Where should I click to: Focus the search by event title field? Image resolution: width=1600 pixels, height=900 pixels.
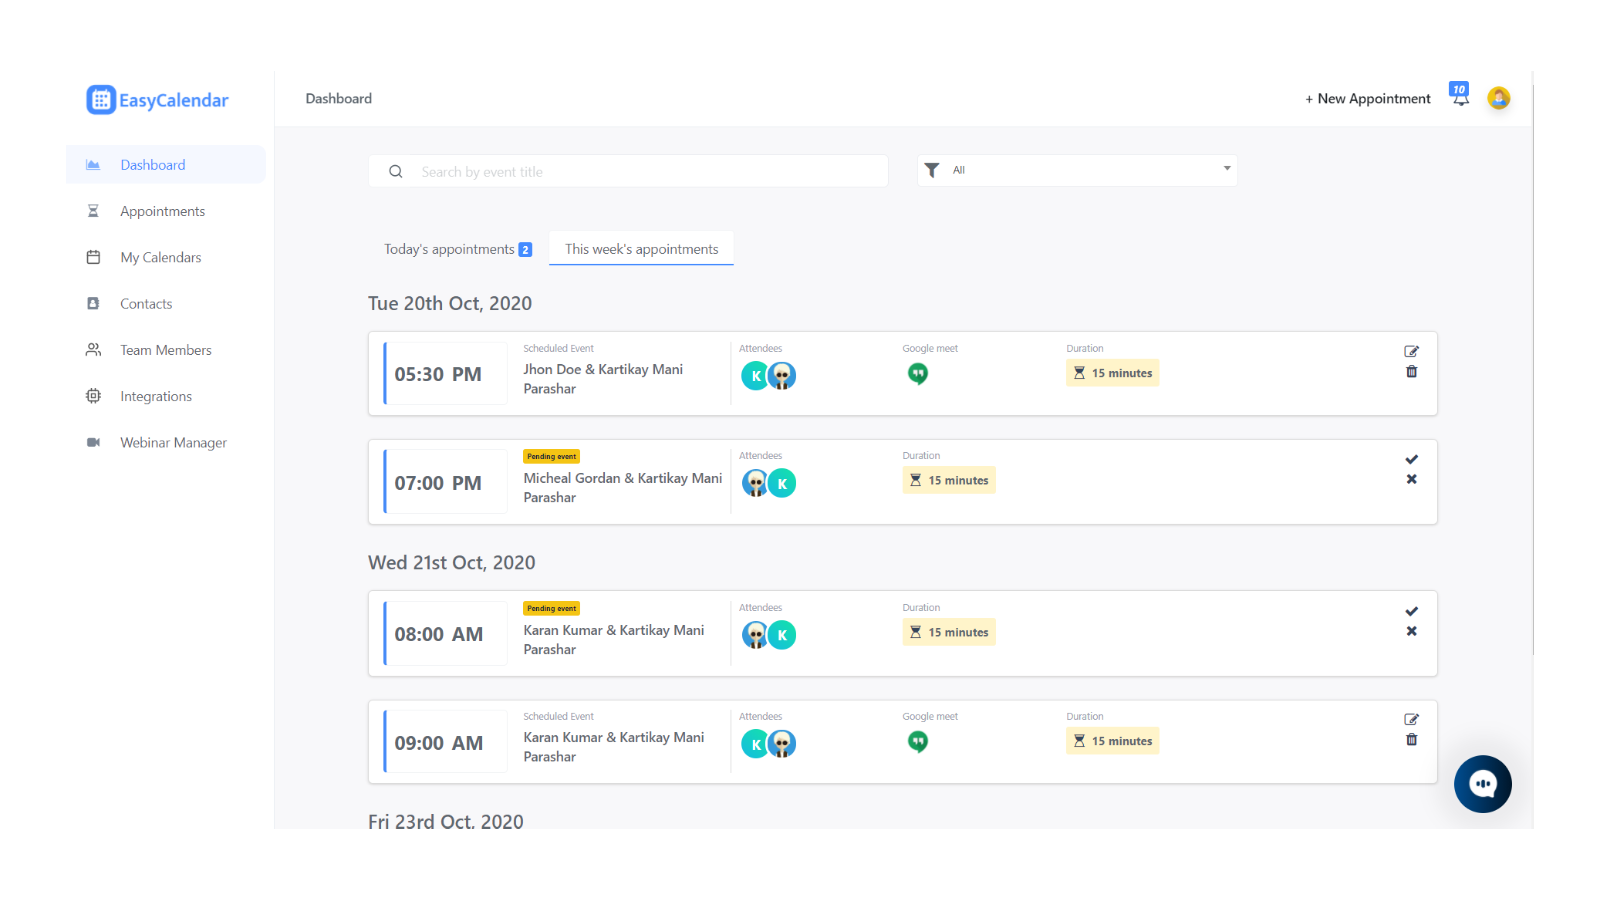tap(640, 172)
